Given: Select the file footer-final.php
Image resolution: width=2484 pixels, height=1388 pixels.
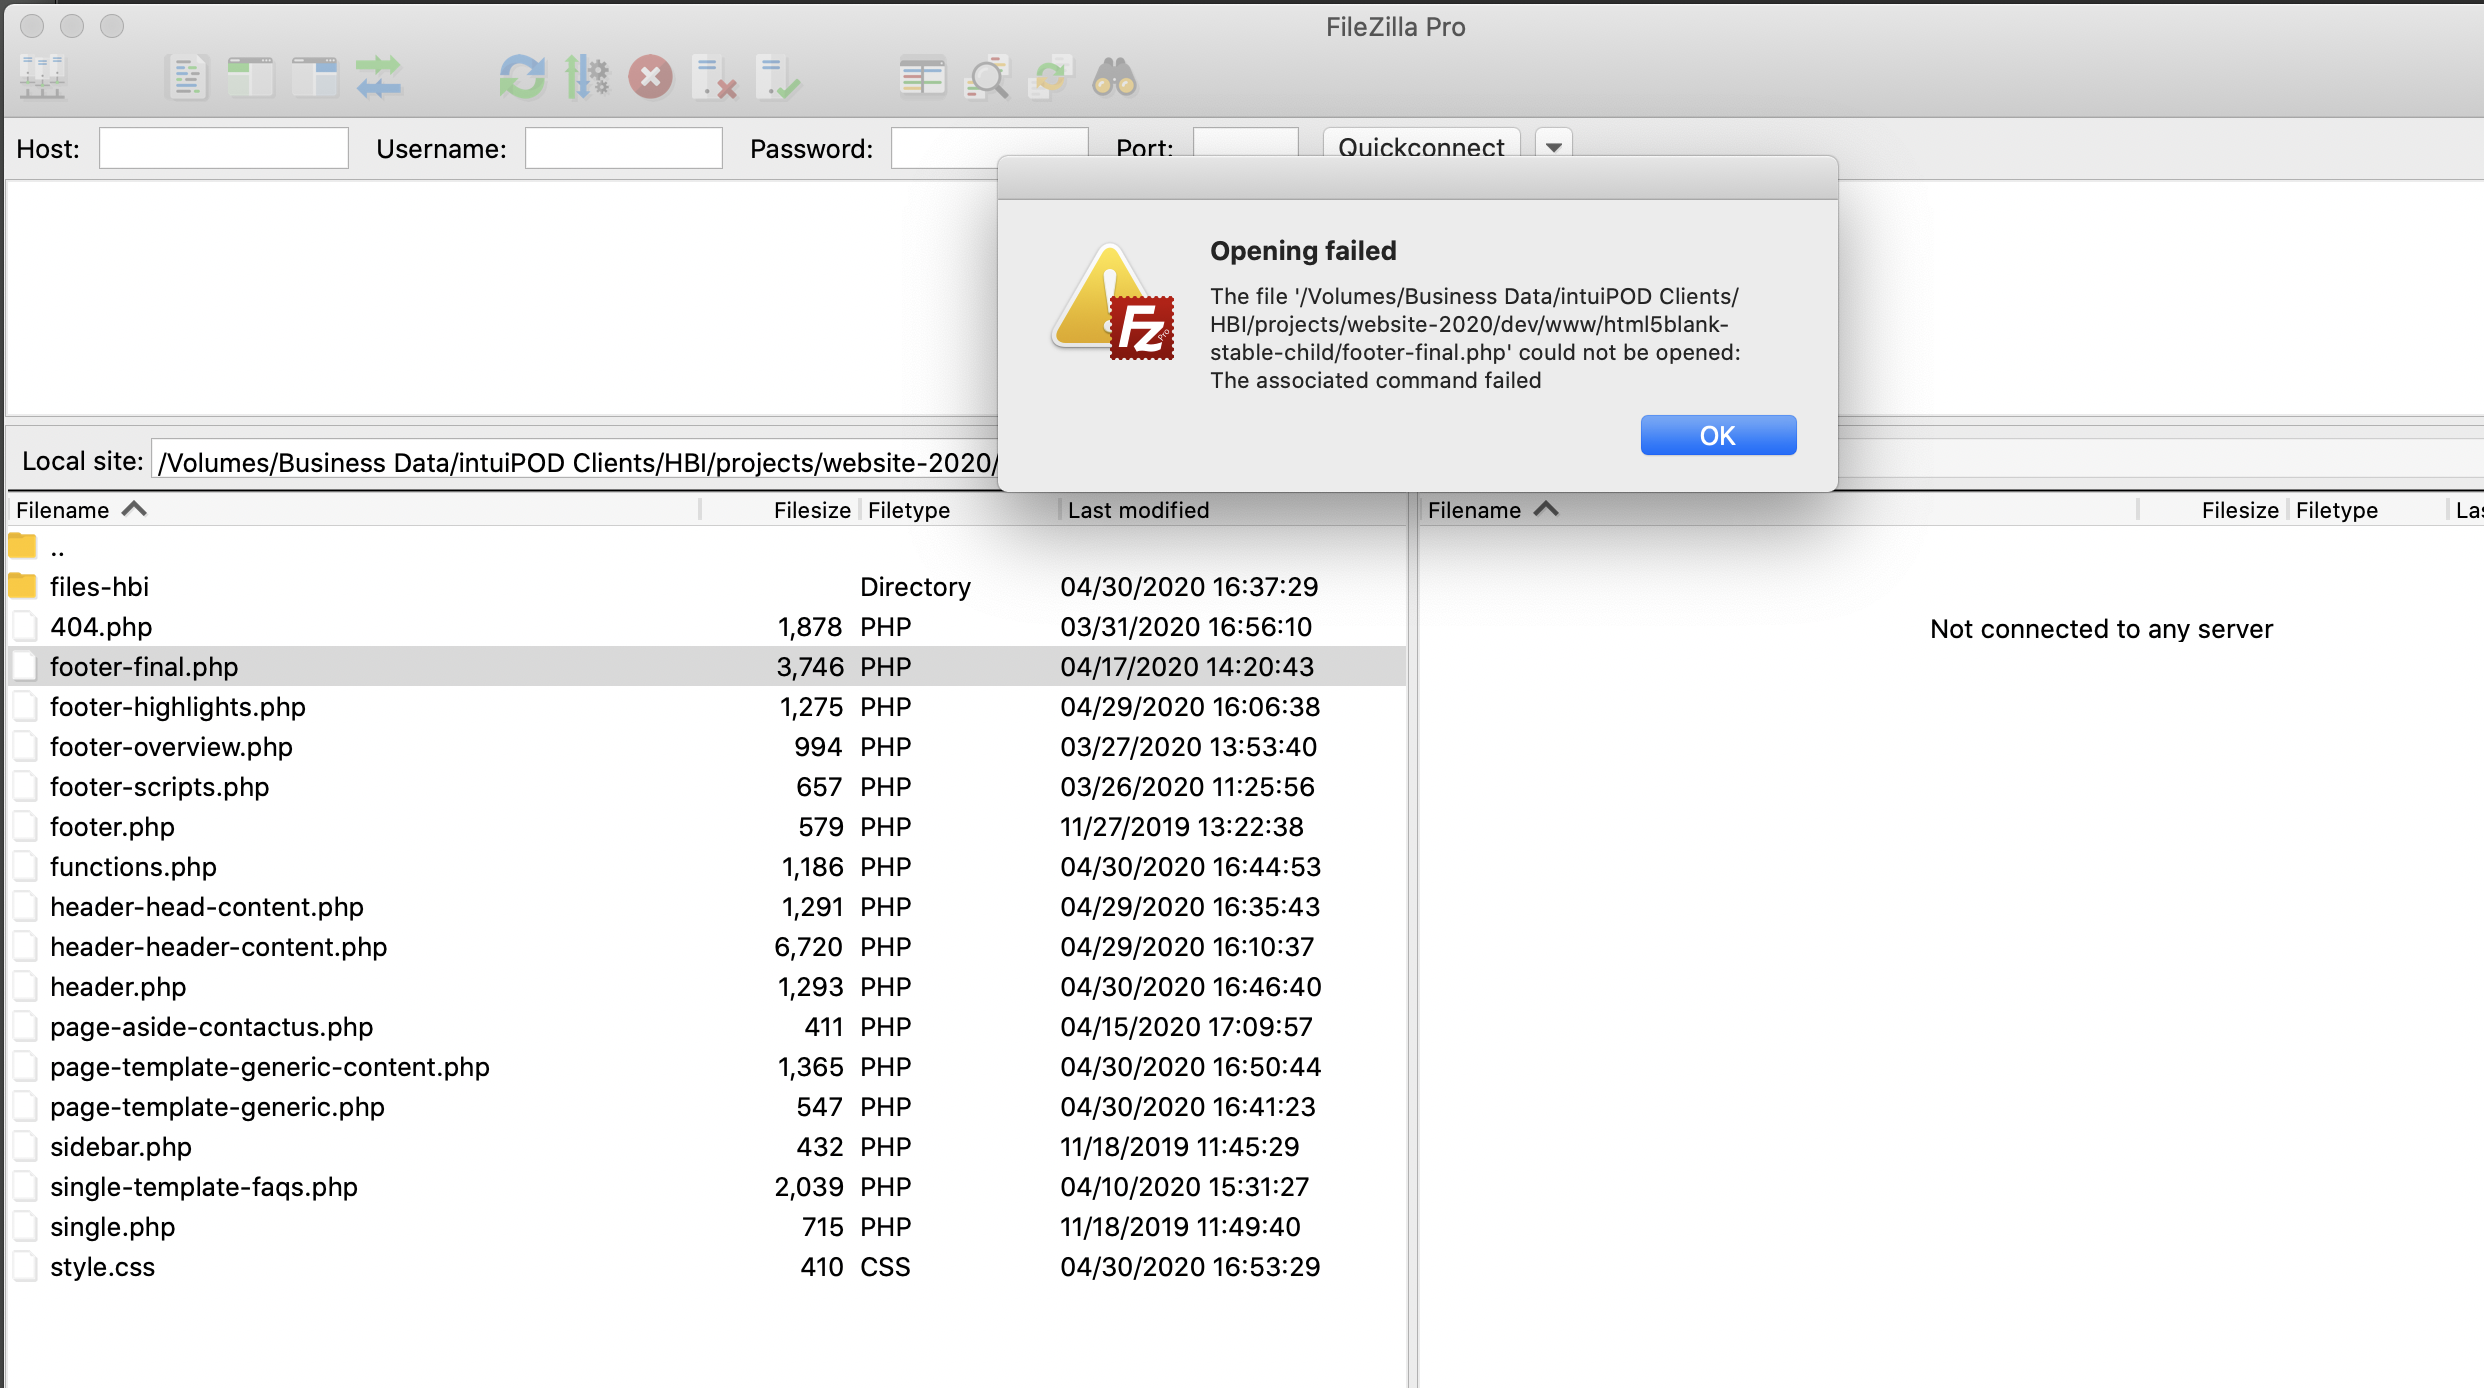Looking at the screenshot, I should point(707,667).
